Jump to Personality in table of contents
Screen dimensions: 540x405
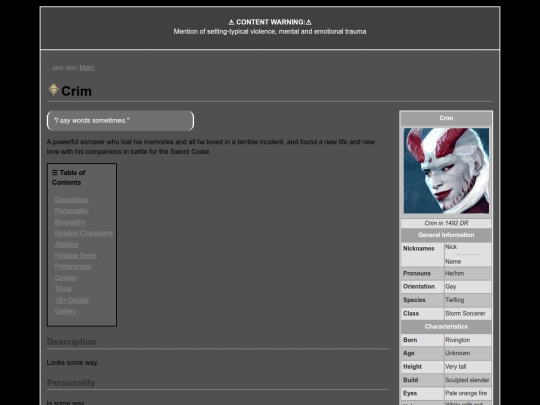[71, 211]
